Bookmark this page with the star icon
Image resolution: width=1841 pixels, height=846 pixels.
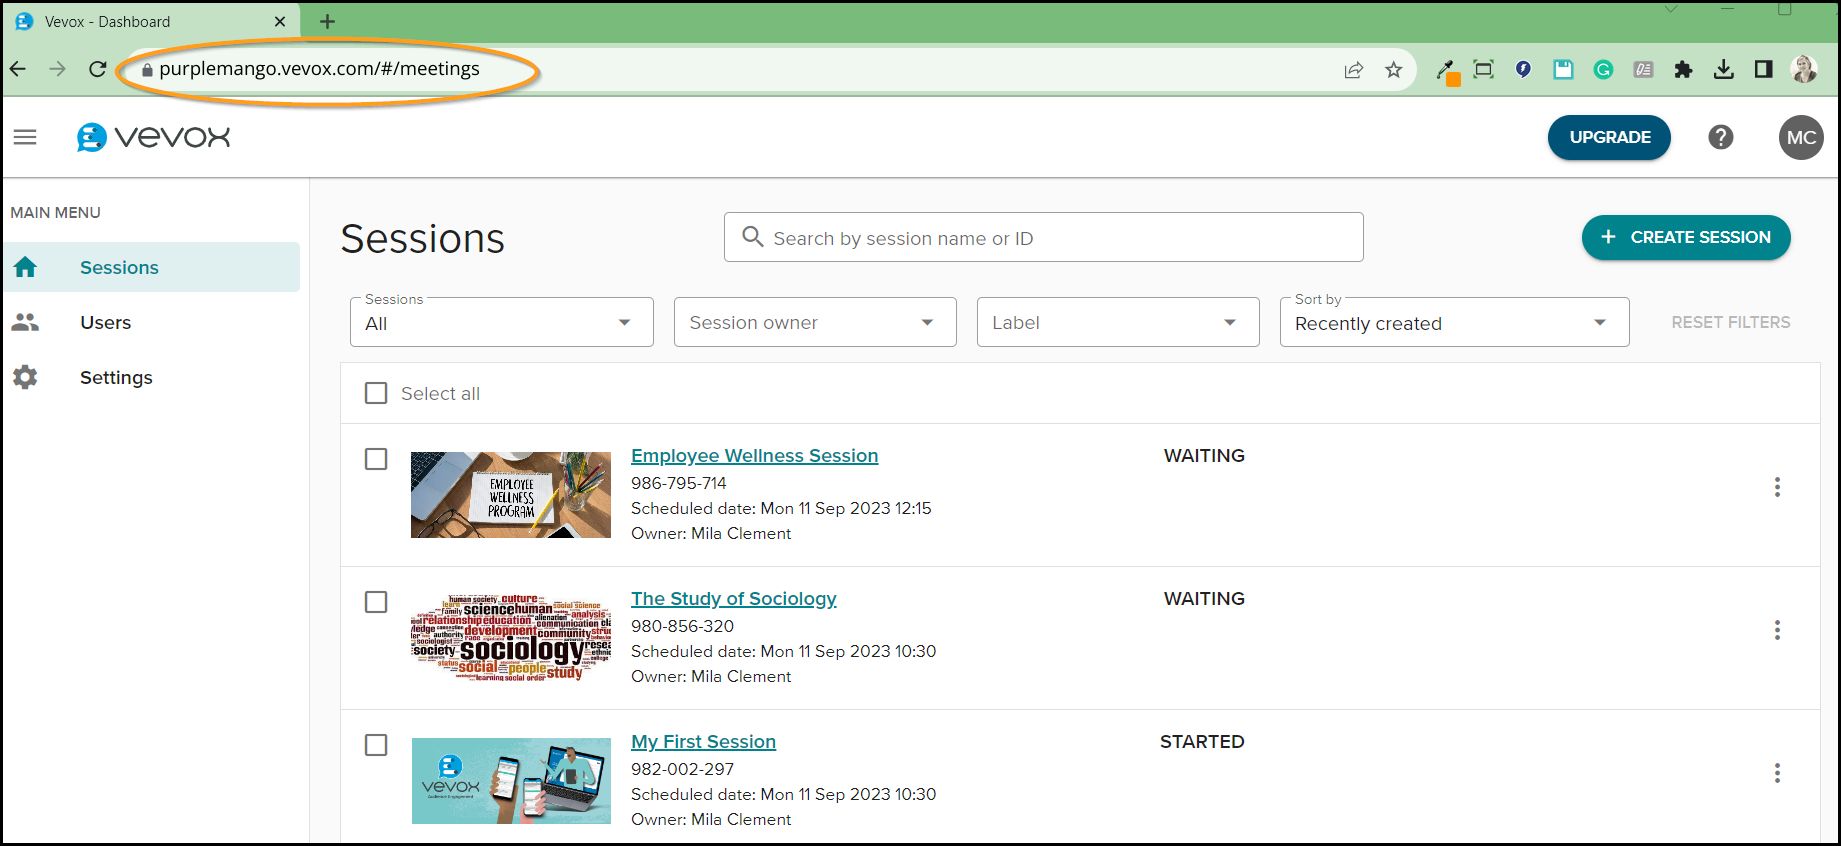[1393, 69]
